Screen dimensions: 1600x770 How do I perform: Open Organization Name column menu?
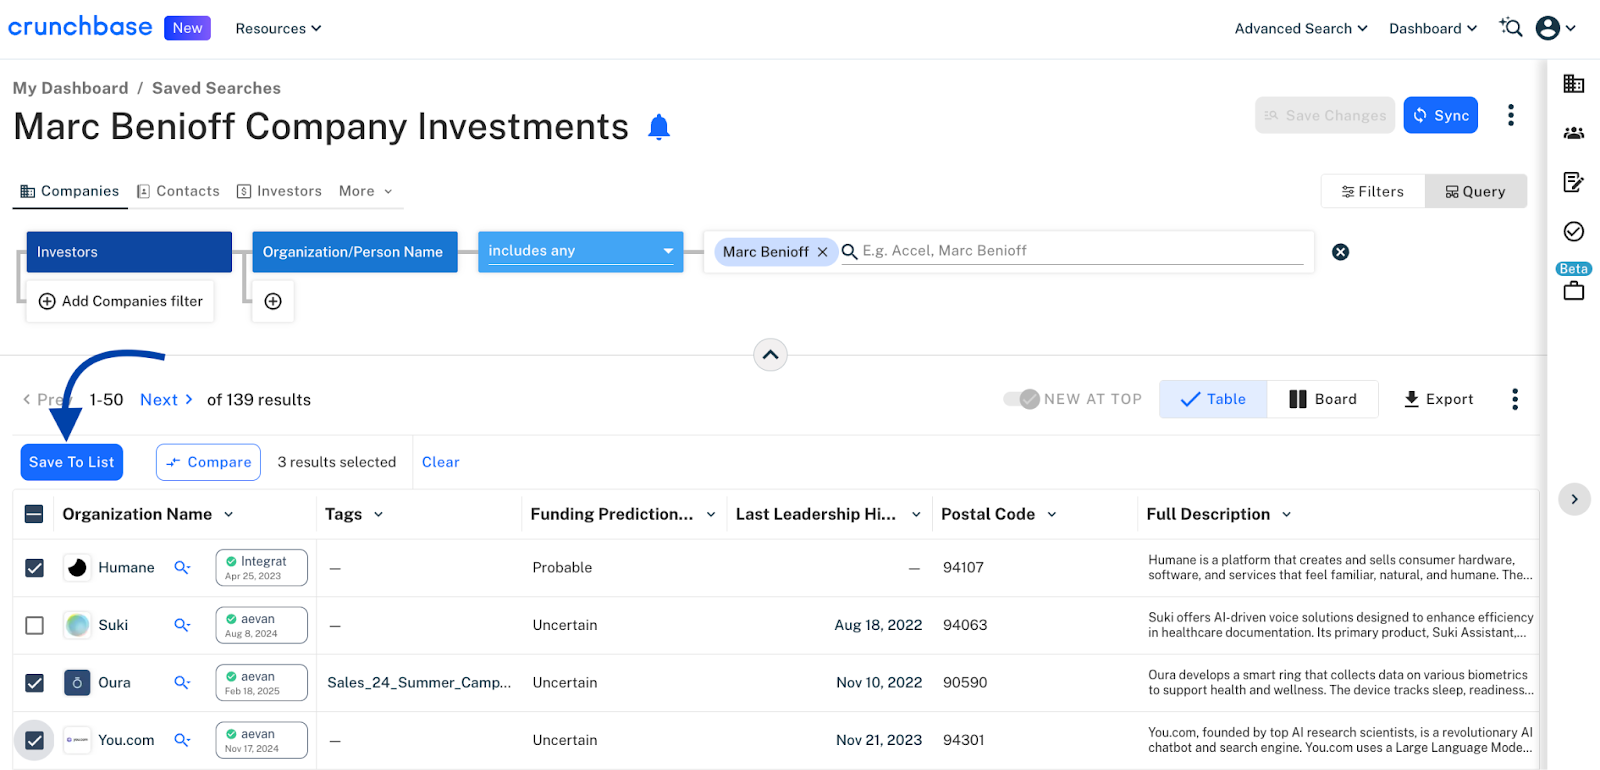[x=228, y=514]
